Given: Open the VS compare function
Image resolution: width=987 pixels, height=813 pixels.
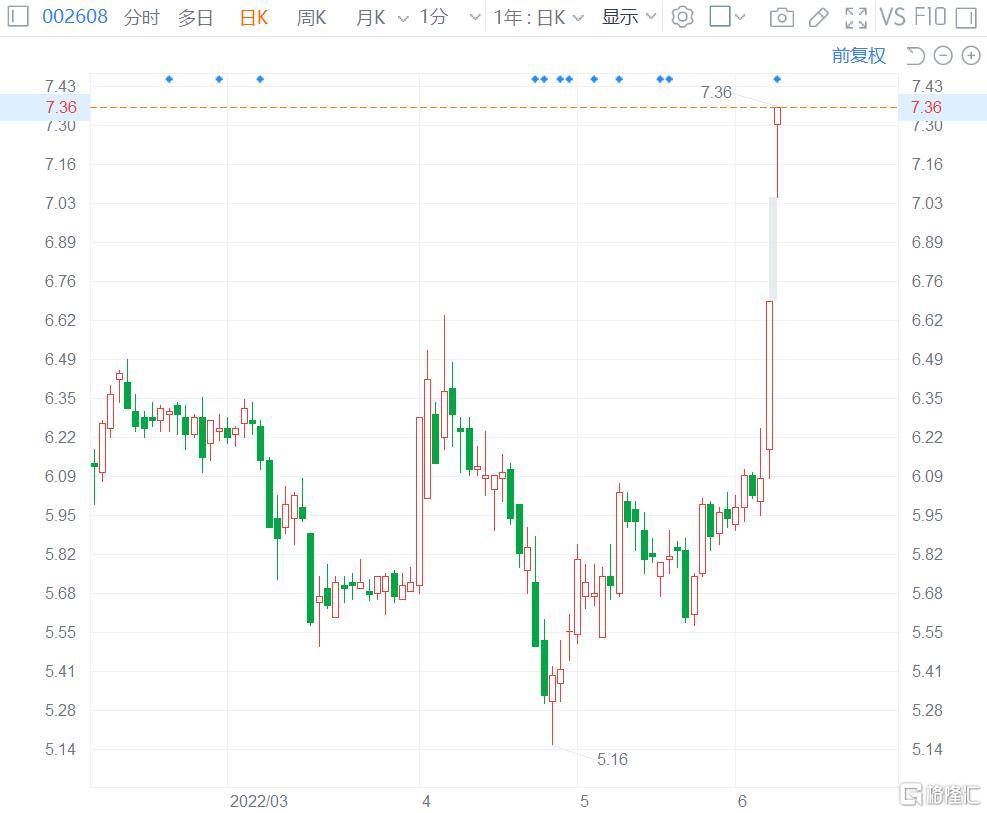Looking at the screenshot, I should point(893,17).
